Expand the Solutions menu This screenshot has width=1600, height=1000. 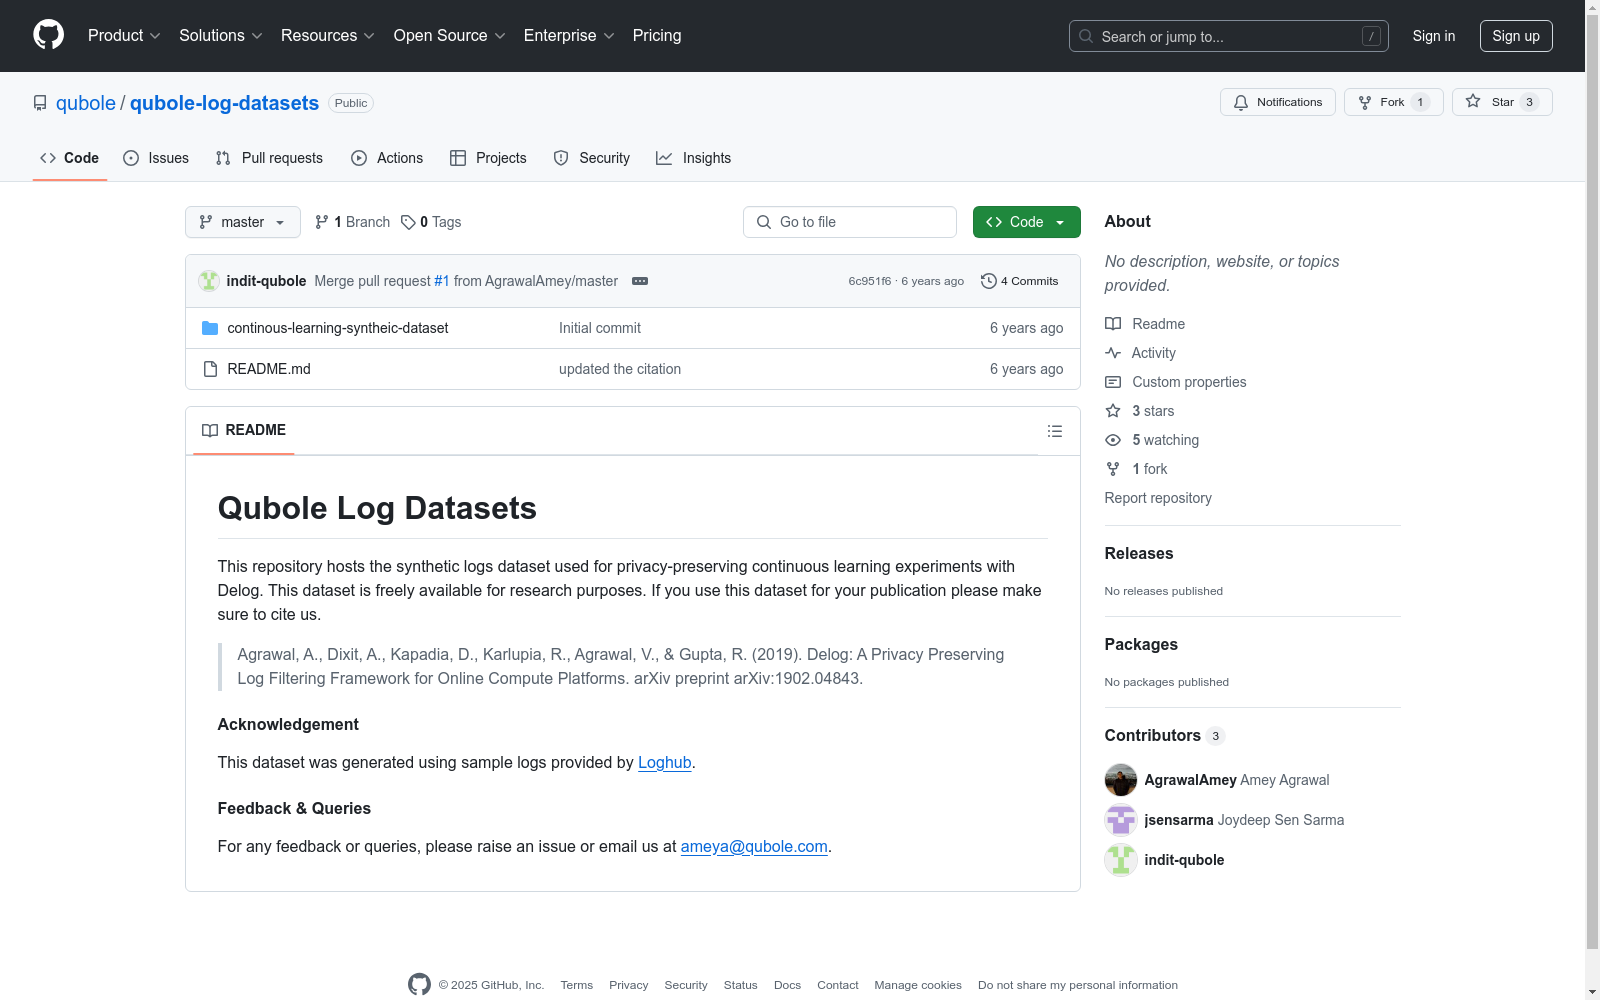(221, 36)
